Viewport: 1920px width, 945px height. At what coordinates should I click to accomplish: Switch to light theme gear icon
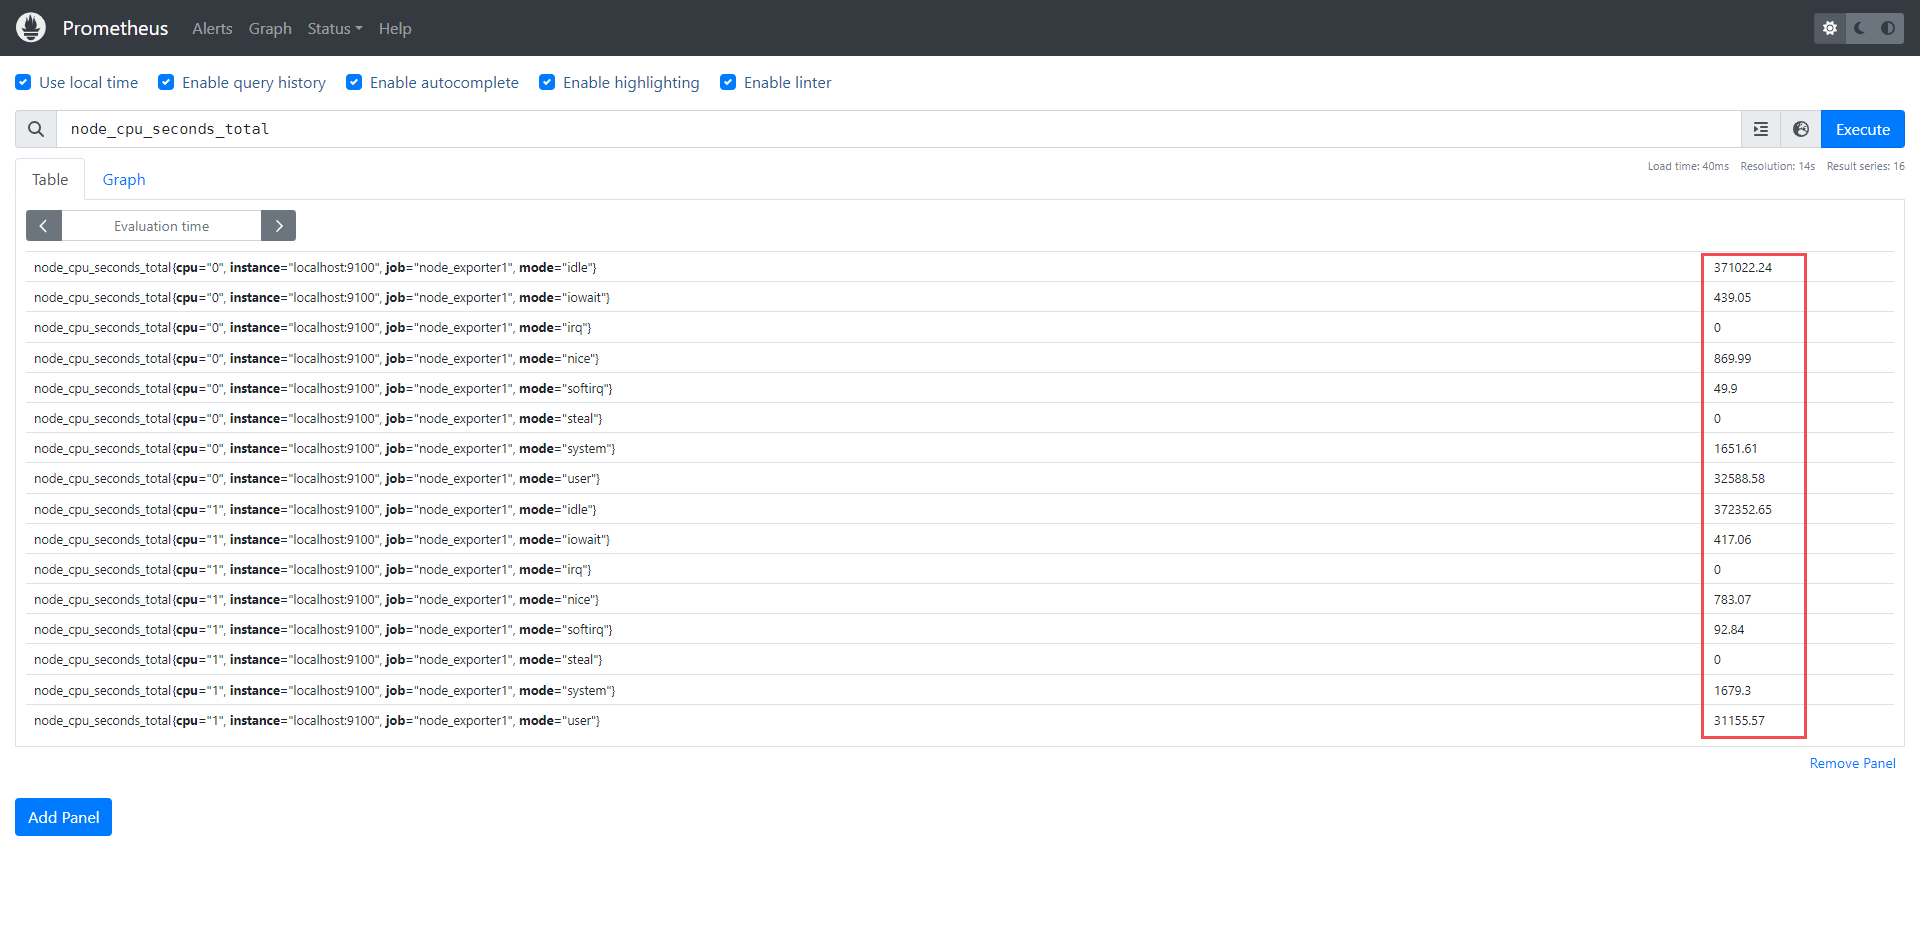(1830, 28)
